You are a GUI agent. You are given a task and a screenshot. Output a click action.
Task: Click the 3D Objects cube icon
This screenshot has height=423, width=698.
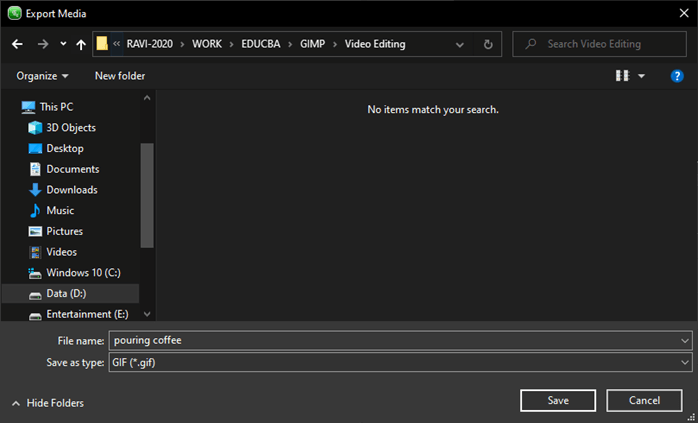[x=35, y=128]
